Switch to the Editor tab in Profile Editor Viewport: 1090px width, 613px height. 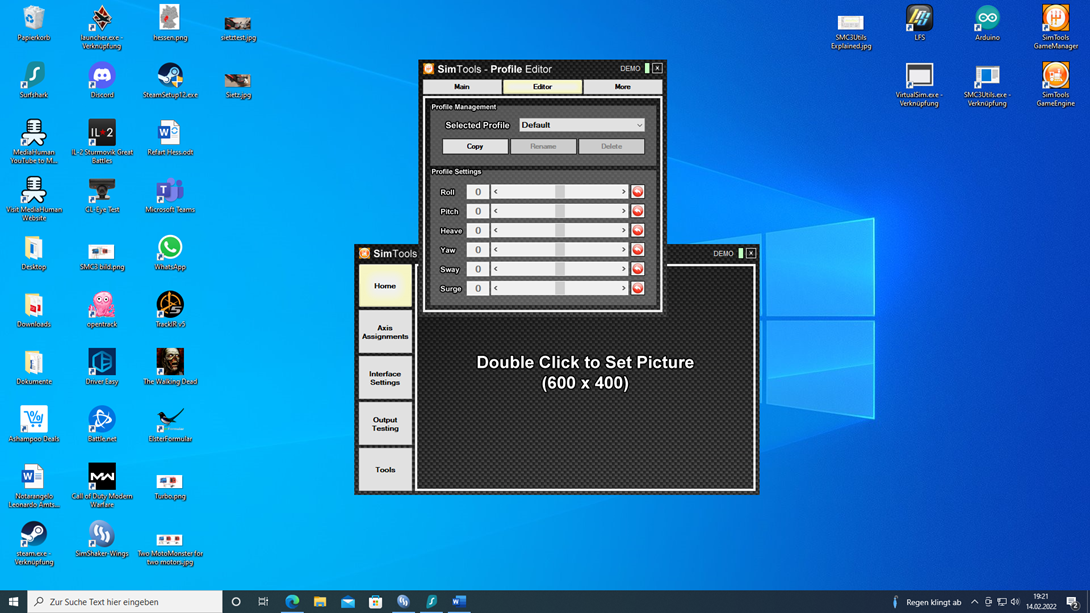tap(542, 87)
